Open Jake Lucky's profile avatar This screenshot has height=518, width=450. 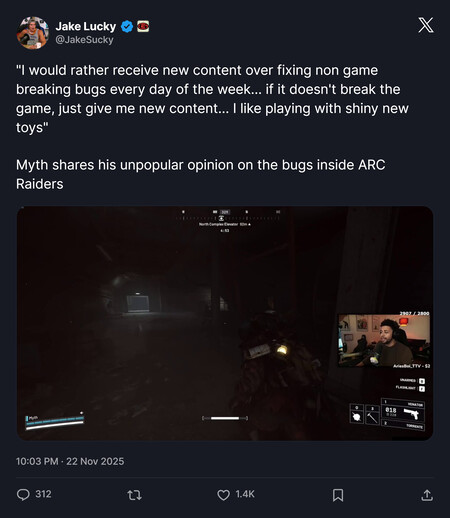coord(33,33)
